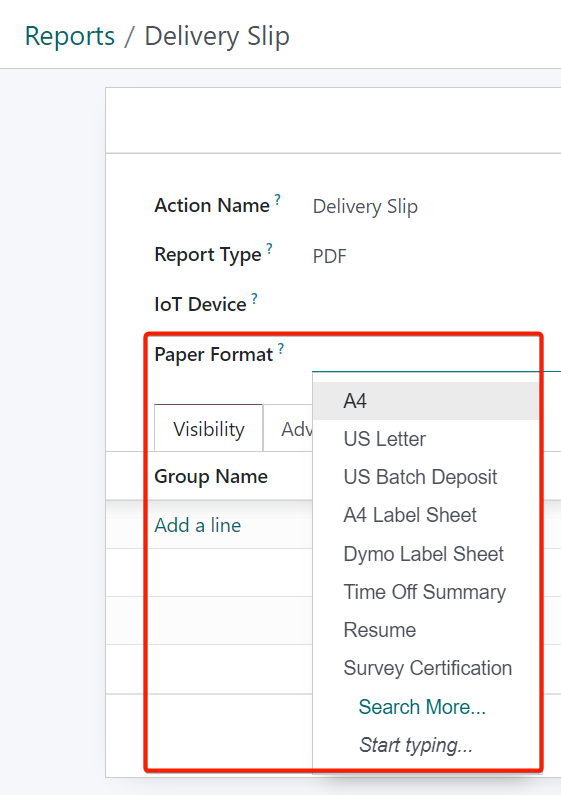Viewport: 561px width, 795px height.
Task: Select A4 Label Sheet option
Action: (x=425, y=515)
